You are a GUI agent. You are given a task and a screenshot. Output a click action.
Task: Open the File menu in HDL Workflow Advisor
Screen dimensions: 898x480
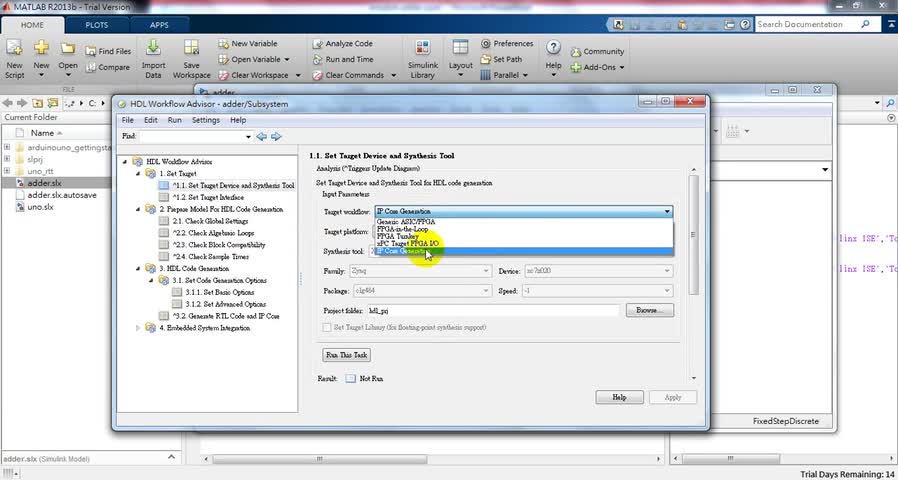click(127, 120)
